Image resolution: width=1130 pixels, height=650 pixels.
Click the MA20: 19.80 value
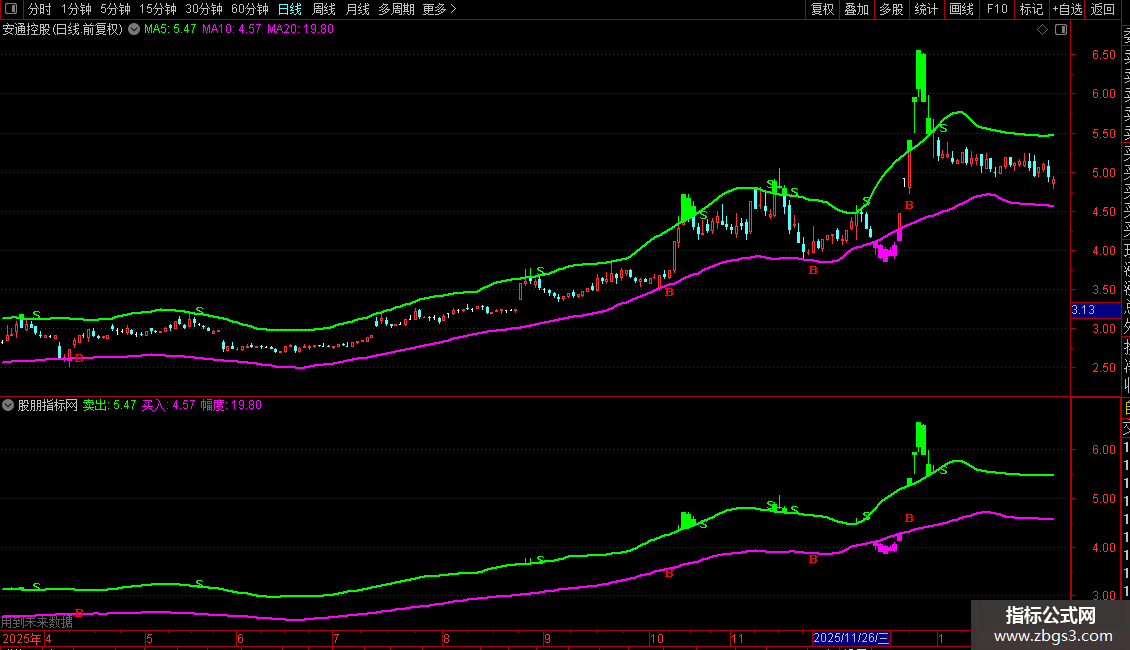(301, 29)
